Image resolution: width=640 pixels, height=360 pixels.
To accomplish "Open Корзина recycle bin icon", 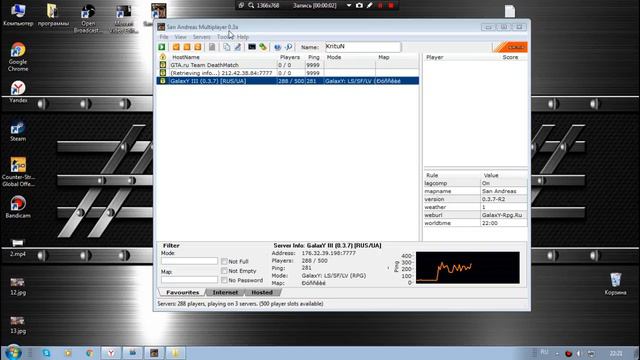I will [615, 284].
